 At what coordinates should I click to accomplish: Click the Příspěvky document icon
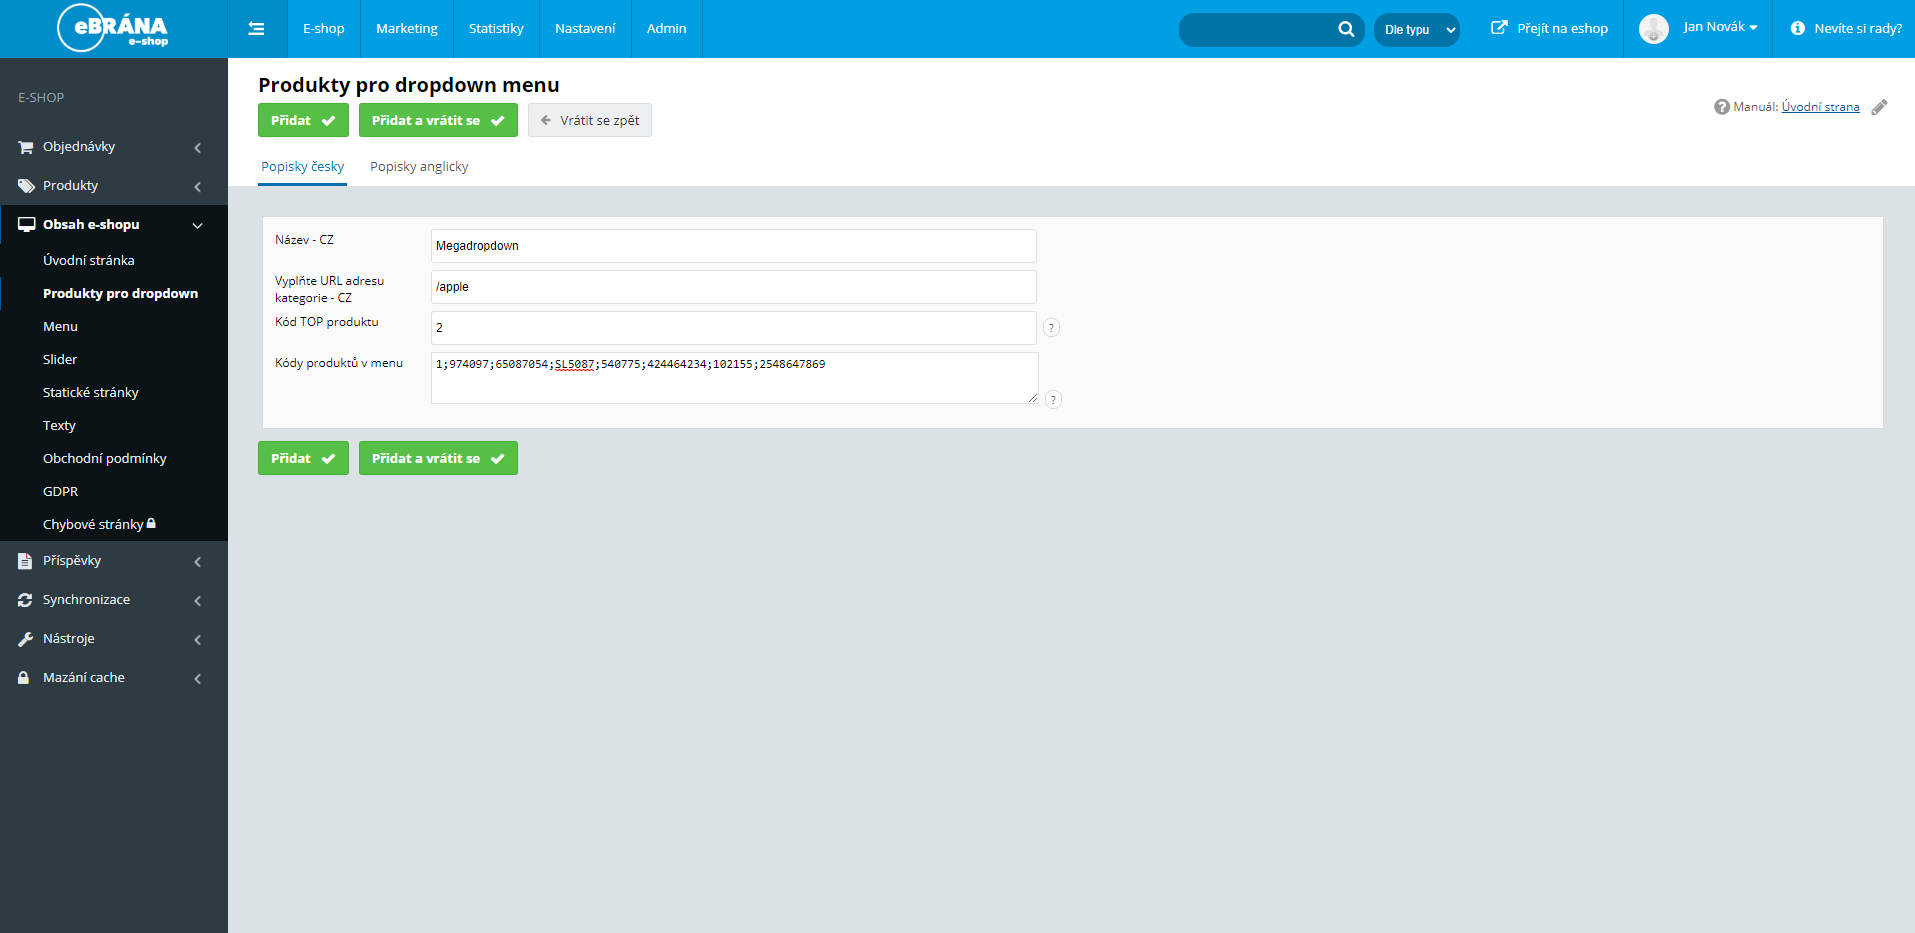click(x=25, y=561)
